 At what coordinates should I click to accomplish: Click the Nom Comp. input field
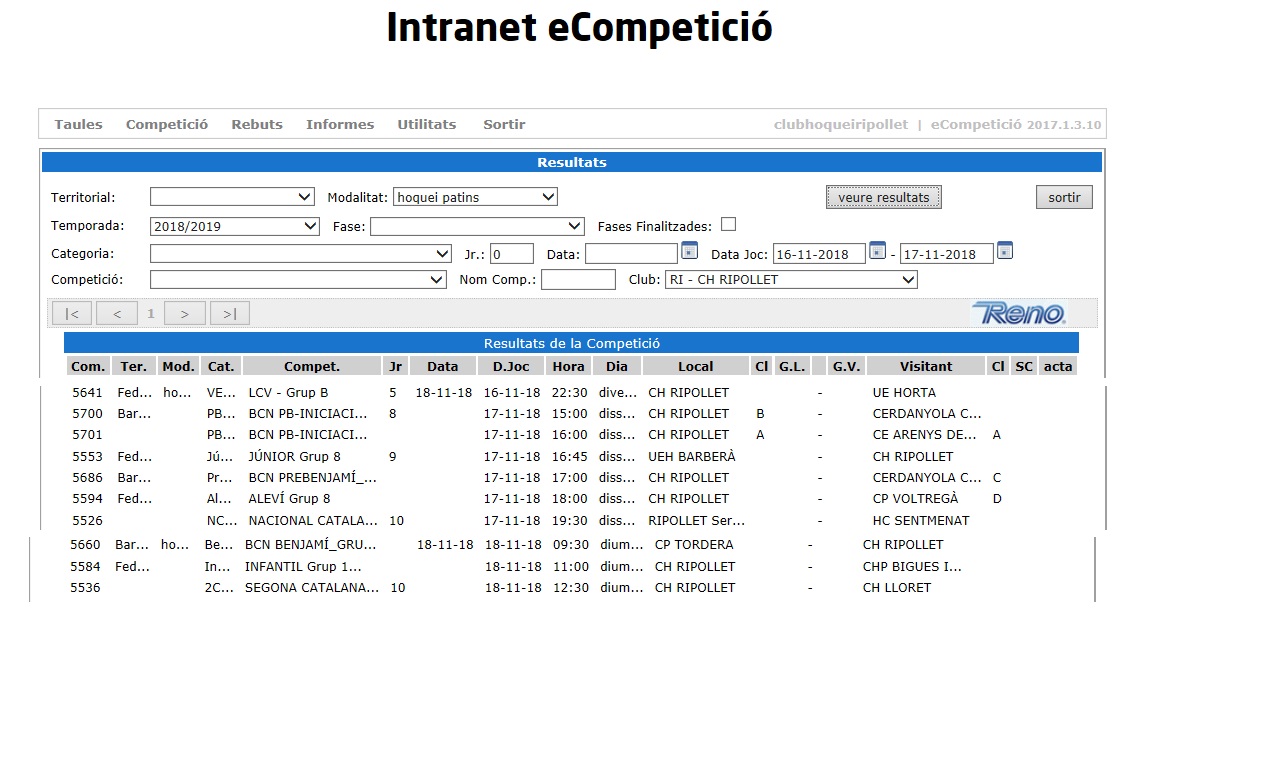coord(578,280)
